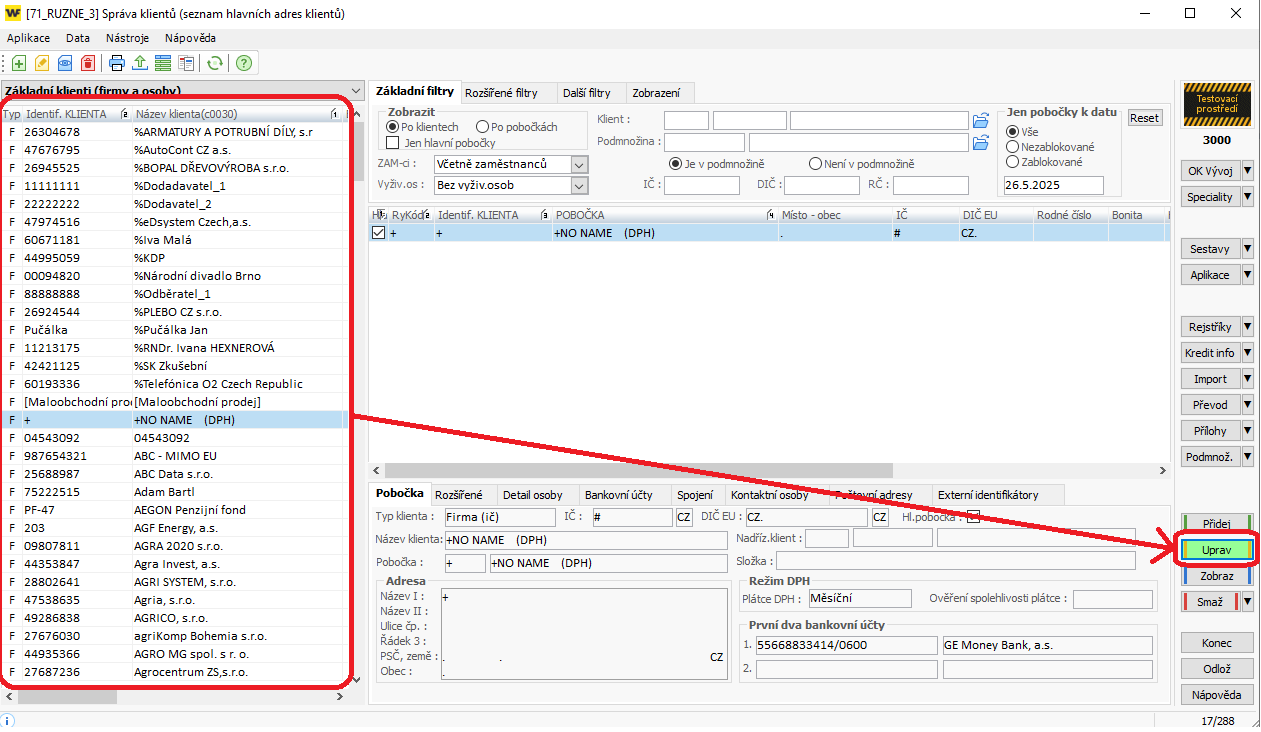Click the Reset button
The image size is (1261, 732).
coord(1144,118)
